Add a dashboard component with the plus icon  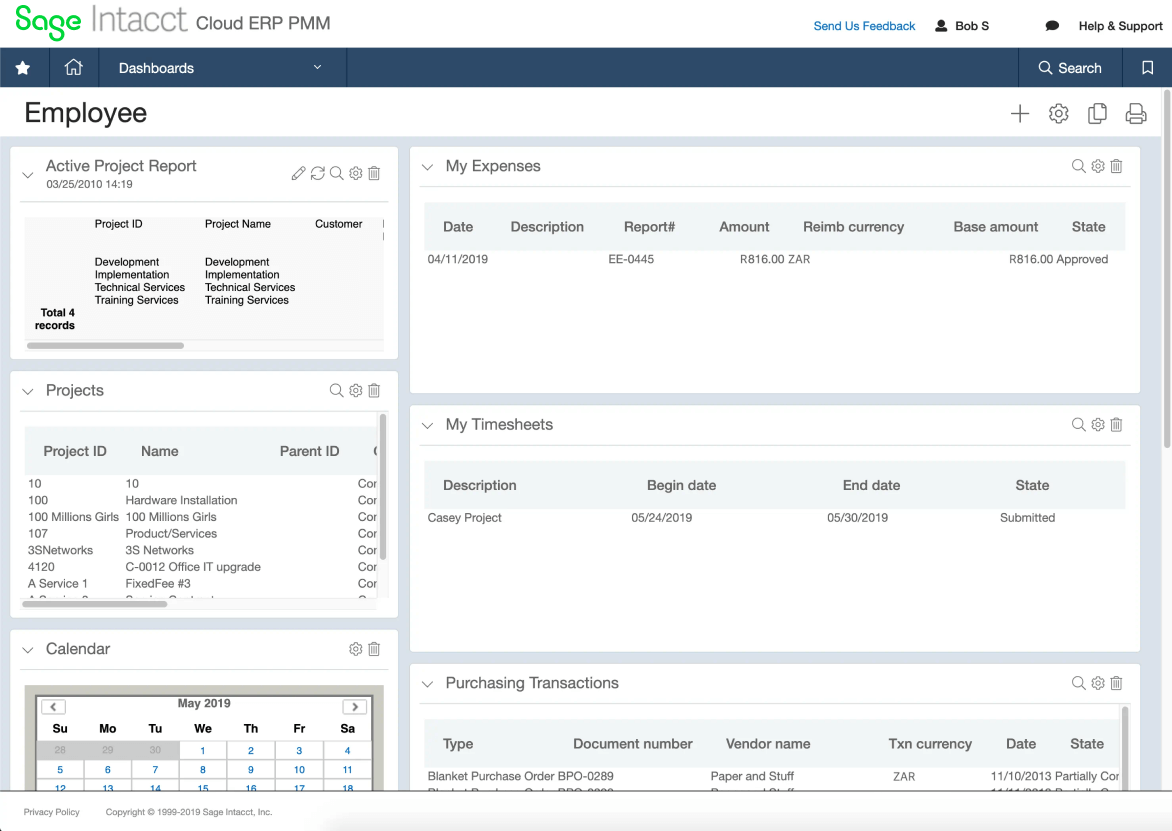(x=1020, y=114)
